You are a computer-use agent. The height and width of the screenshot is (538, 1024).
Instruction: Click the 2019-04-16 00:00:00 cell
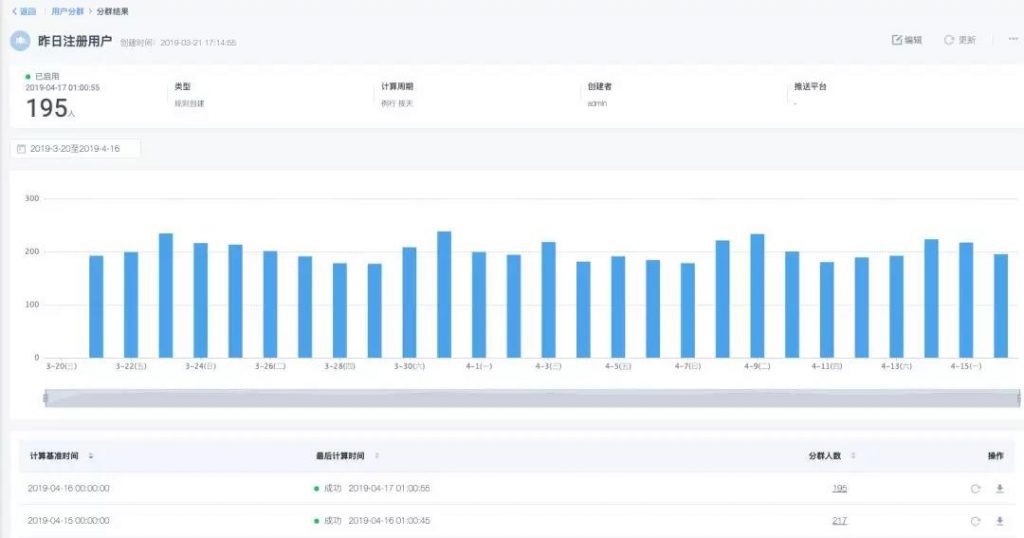(69, 488)
